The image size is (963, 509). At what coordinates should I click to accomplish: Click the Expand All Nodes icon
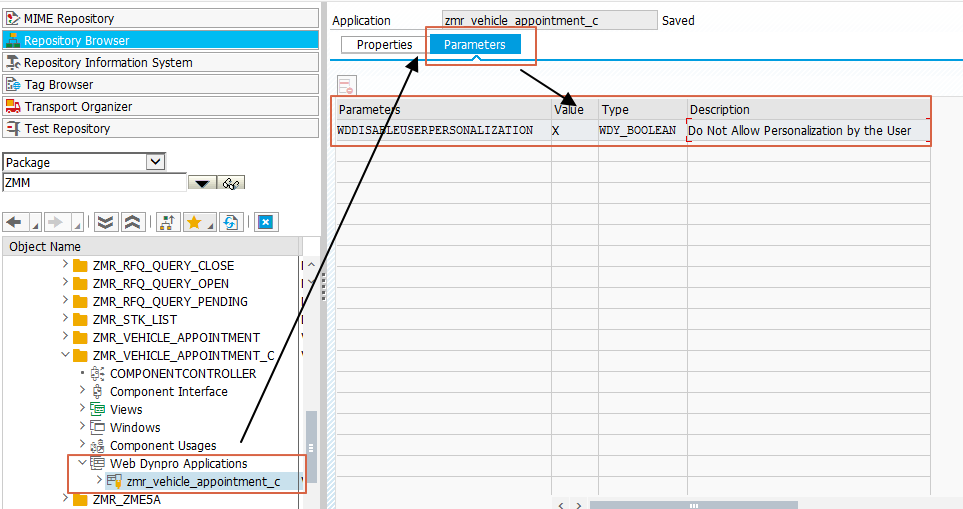click(106, 222)
